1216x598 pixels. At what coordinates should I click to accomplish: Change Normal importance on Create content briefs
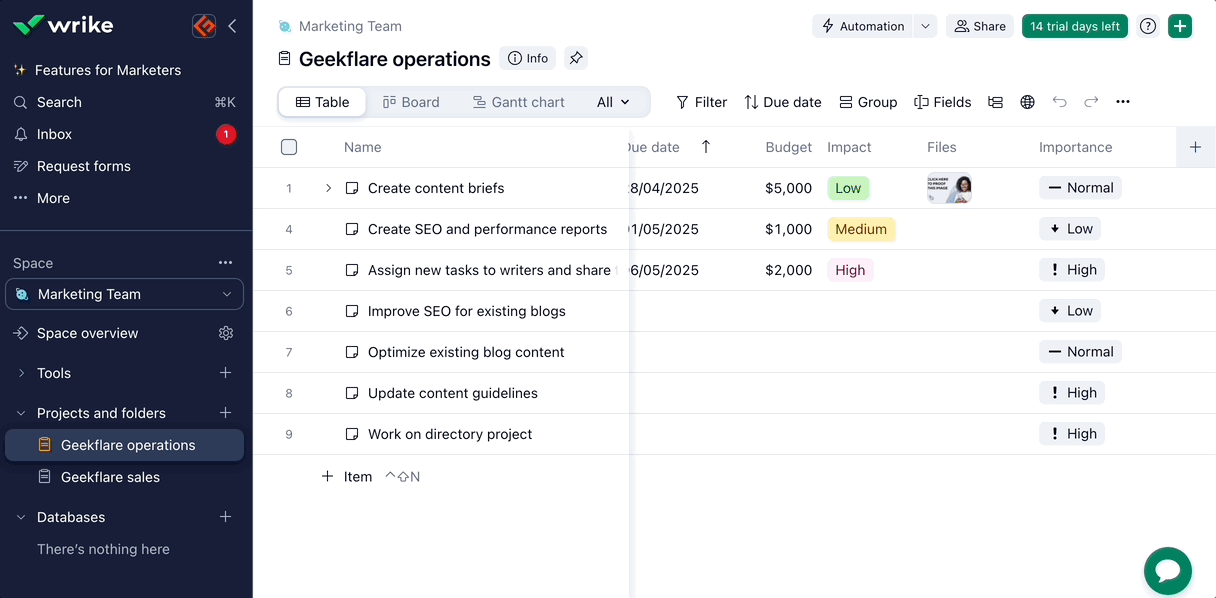click(1080, 188)
